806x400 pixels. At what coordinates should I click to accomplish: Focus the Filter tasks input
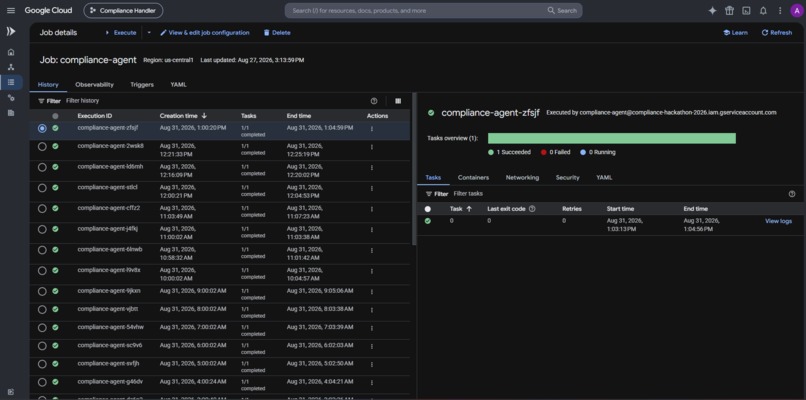pos(617,194)
